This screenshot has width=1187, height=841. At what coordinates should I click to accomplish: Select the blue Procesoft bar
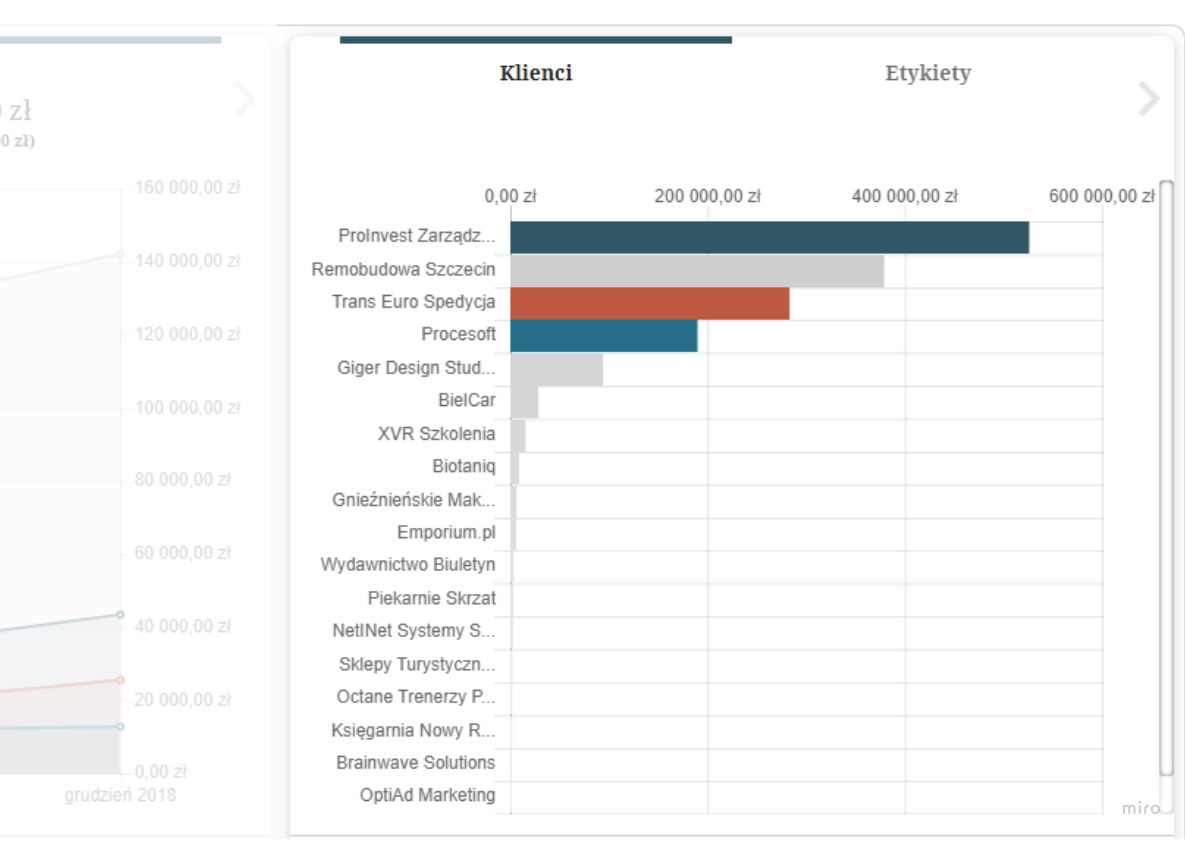(x=603, y=336)
